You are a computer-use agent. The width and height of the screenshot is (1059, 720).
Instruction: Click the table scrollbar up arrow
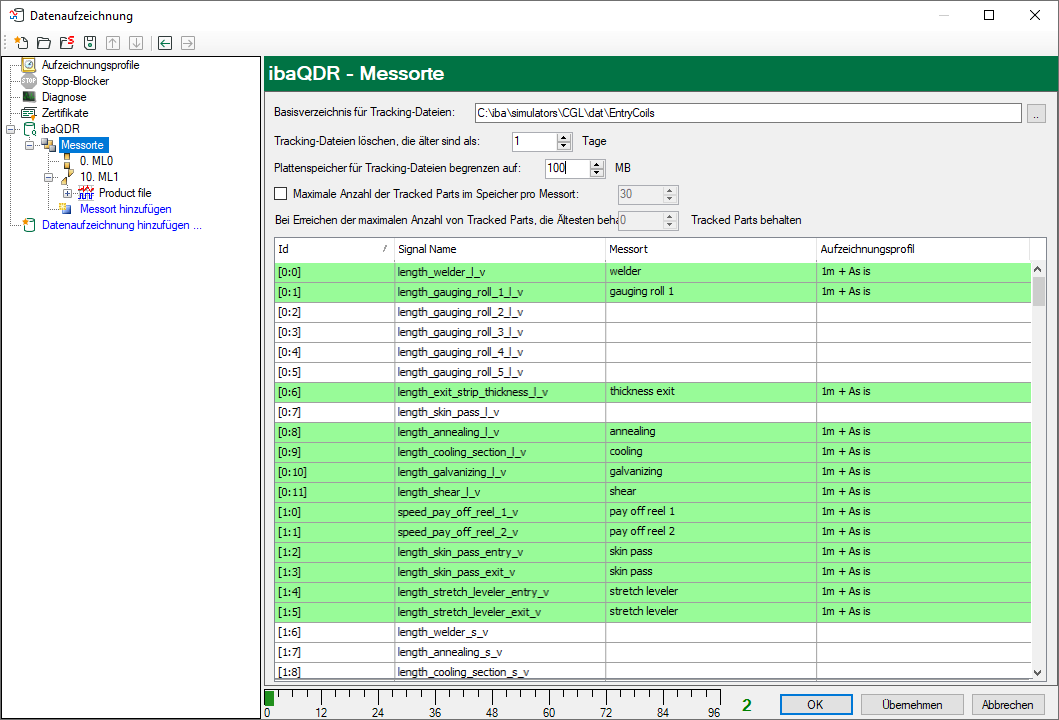pos(1038,269)
